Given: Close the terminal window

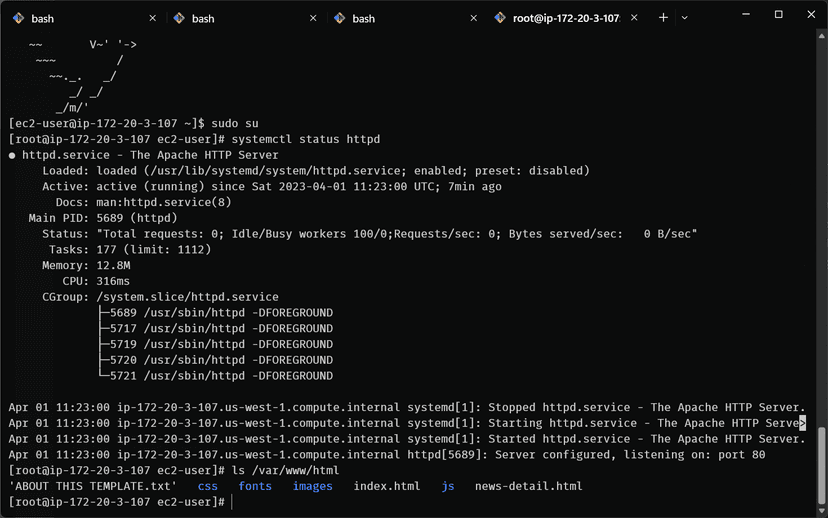Looking at the screenshot, I should pyautogui.click(x=811, y=15).
